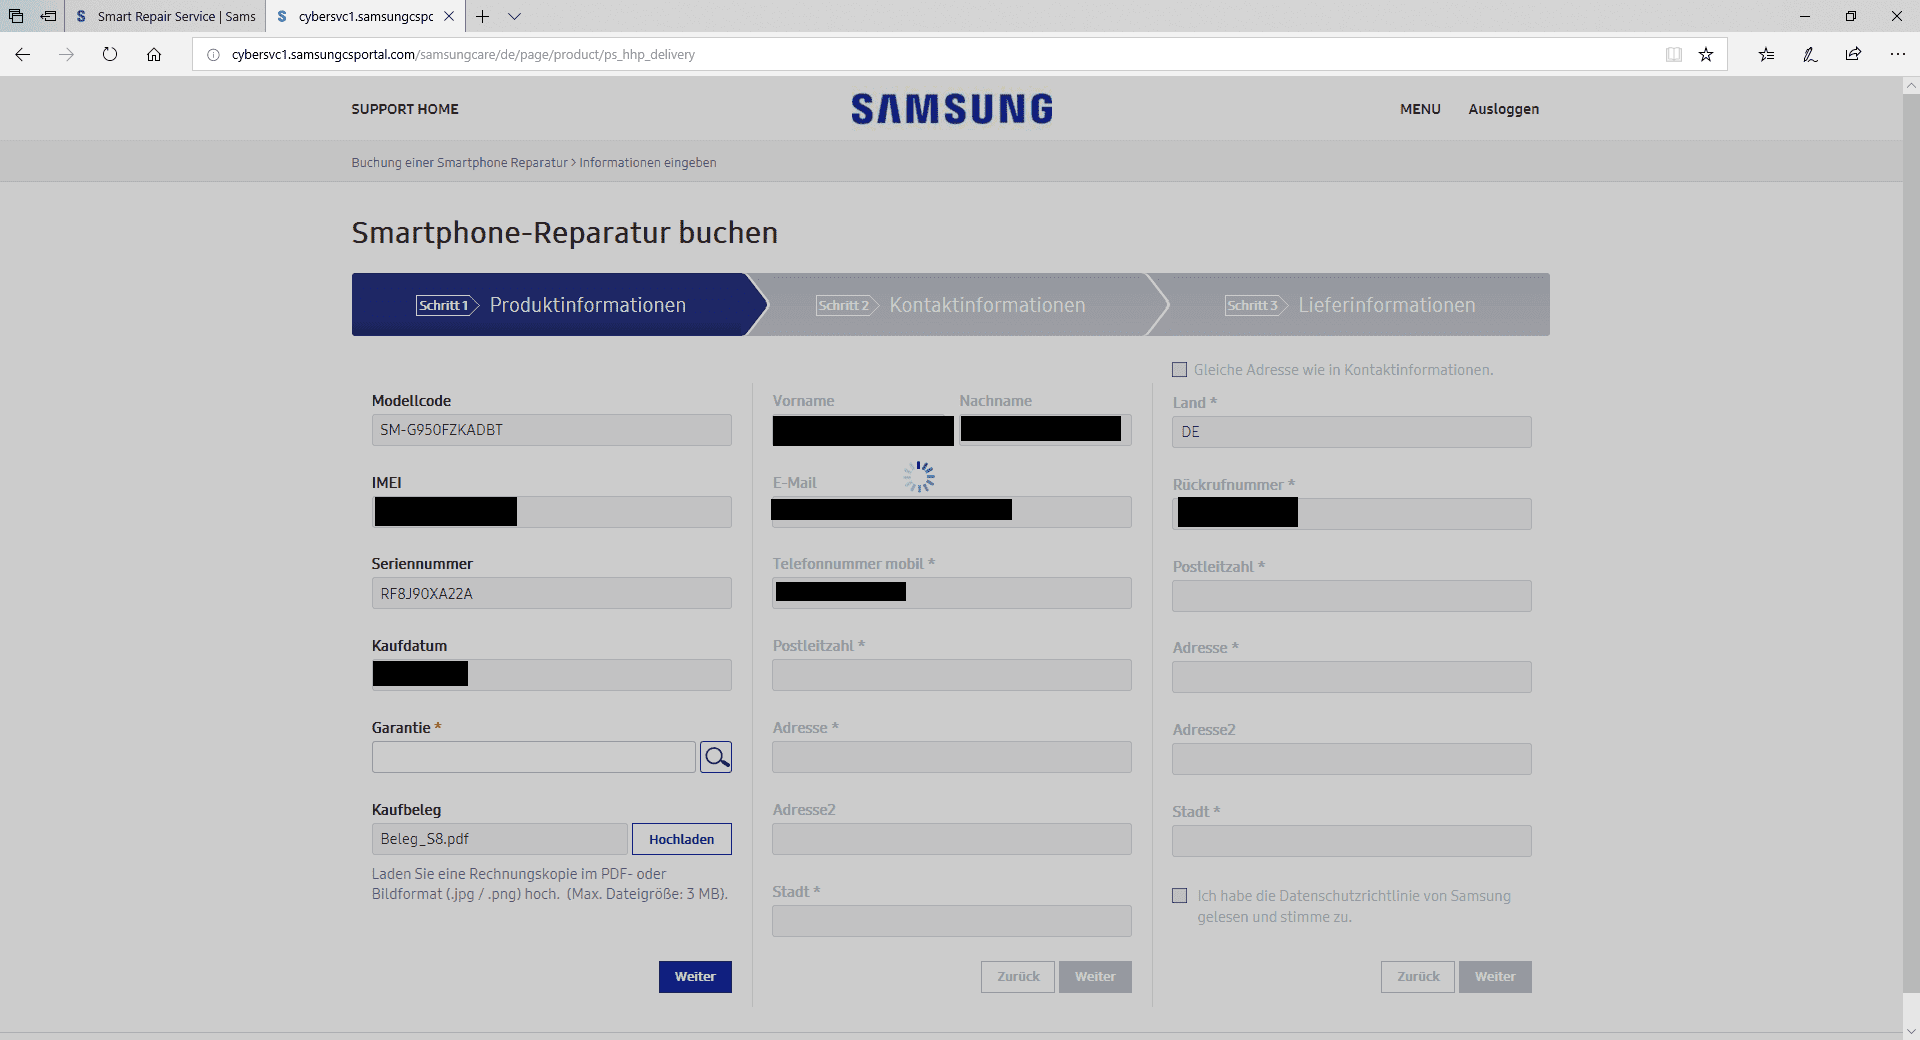Click Informationen eingeben breadcrumb

(648, 162)
